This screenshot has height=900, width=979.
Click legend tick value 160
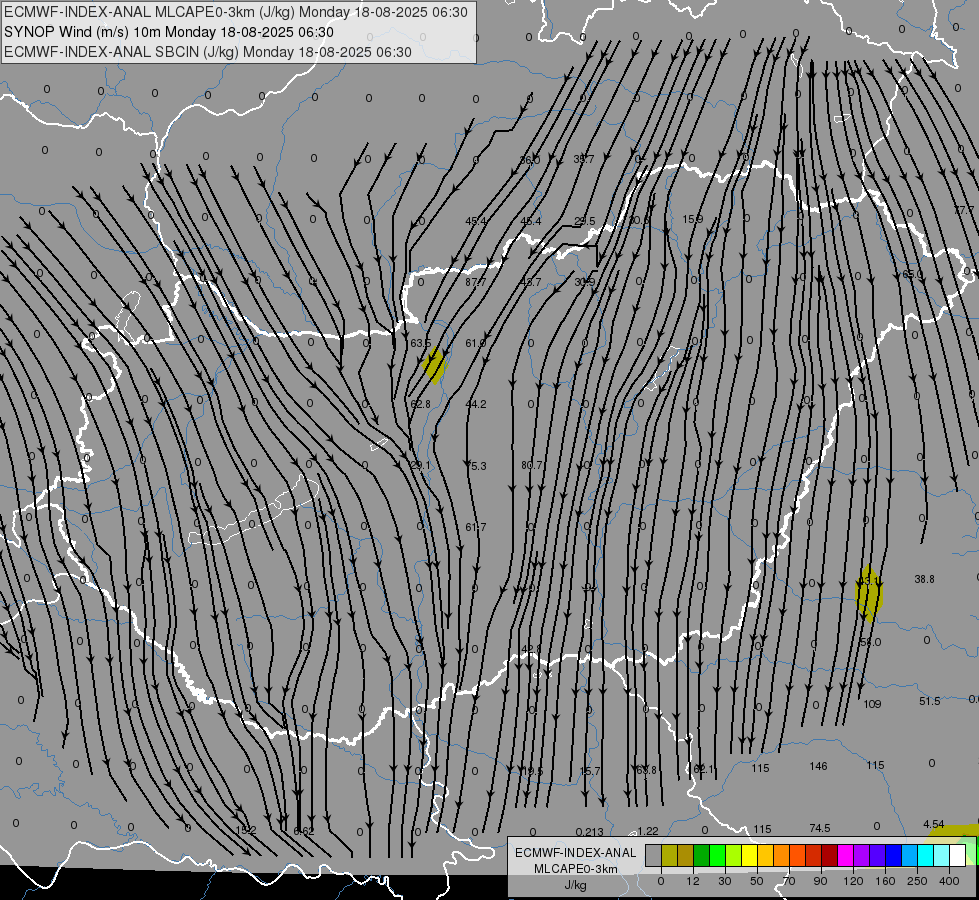(885, 881)
